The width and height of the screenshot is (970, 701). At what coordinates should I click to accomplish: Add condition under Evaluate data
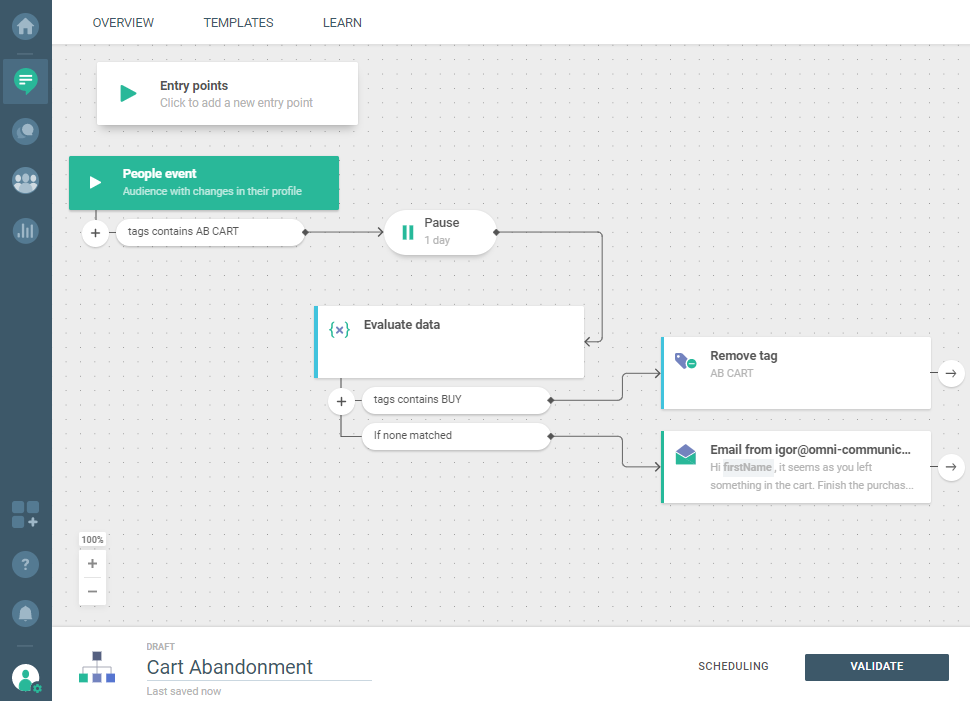coord(341,401)
